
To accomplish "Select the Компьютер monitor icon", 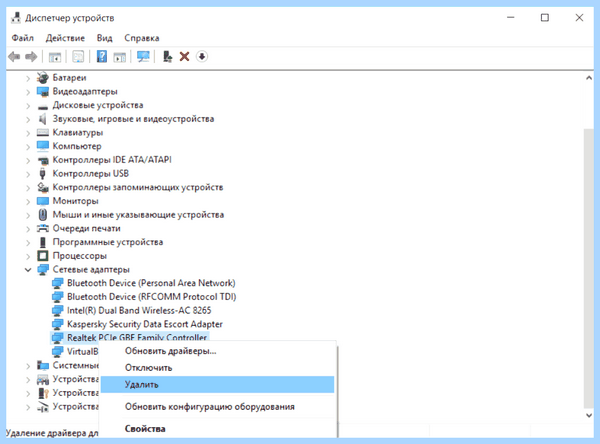I will [43, 146].
